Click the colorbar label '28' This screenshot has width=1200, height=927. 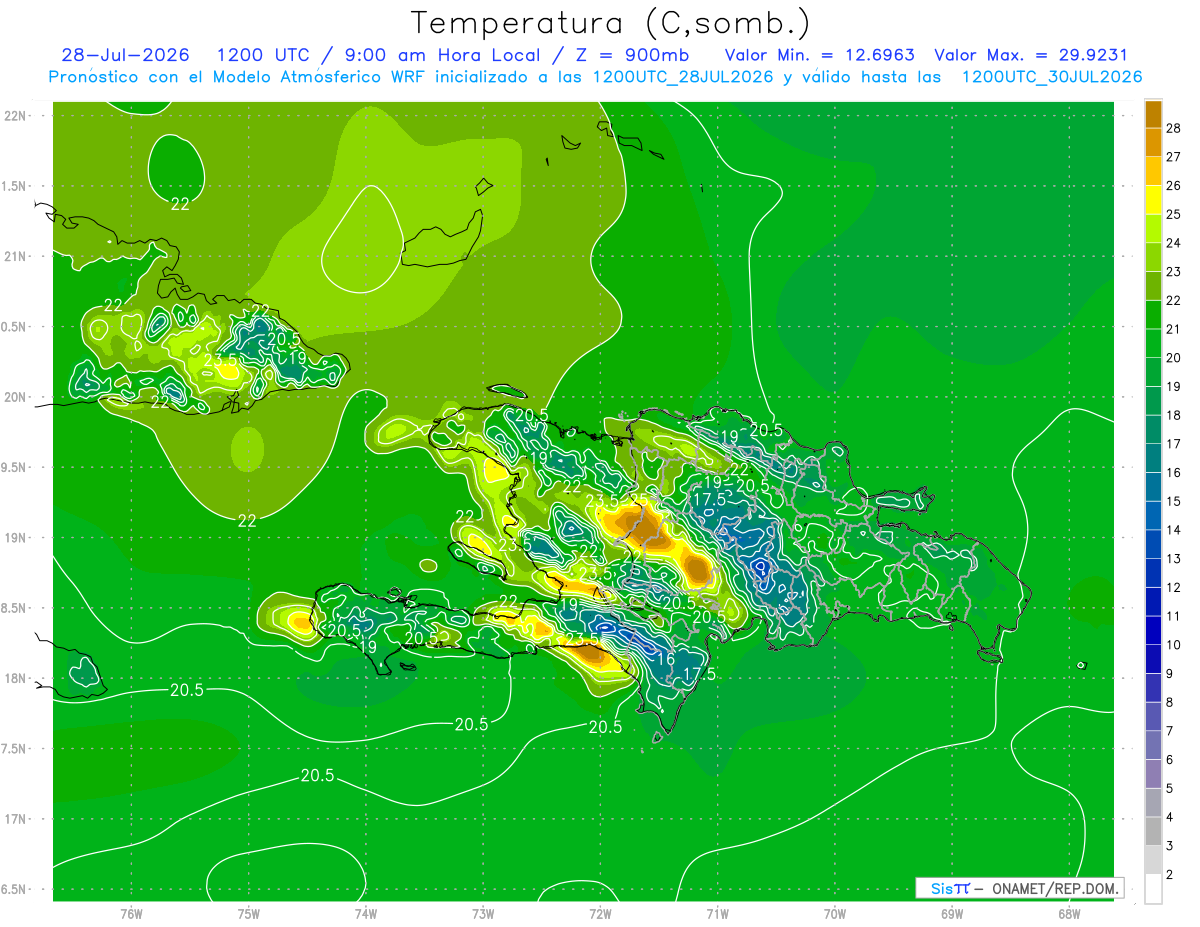(1175, 128)
